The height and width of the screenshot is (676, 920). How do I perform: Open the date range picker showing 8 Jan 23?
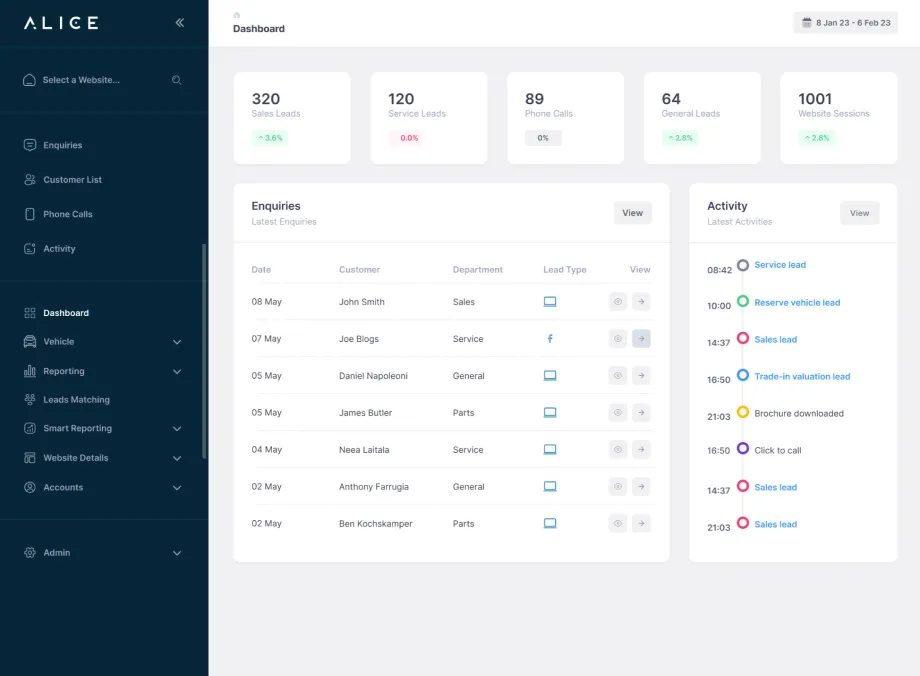(845, 22)
